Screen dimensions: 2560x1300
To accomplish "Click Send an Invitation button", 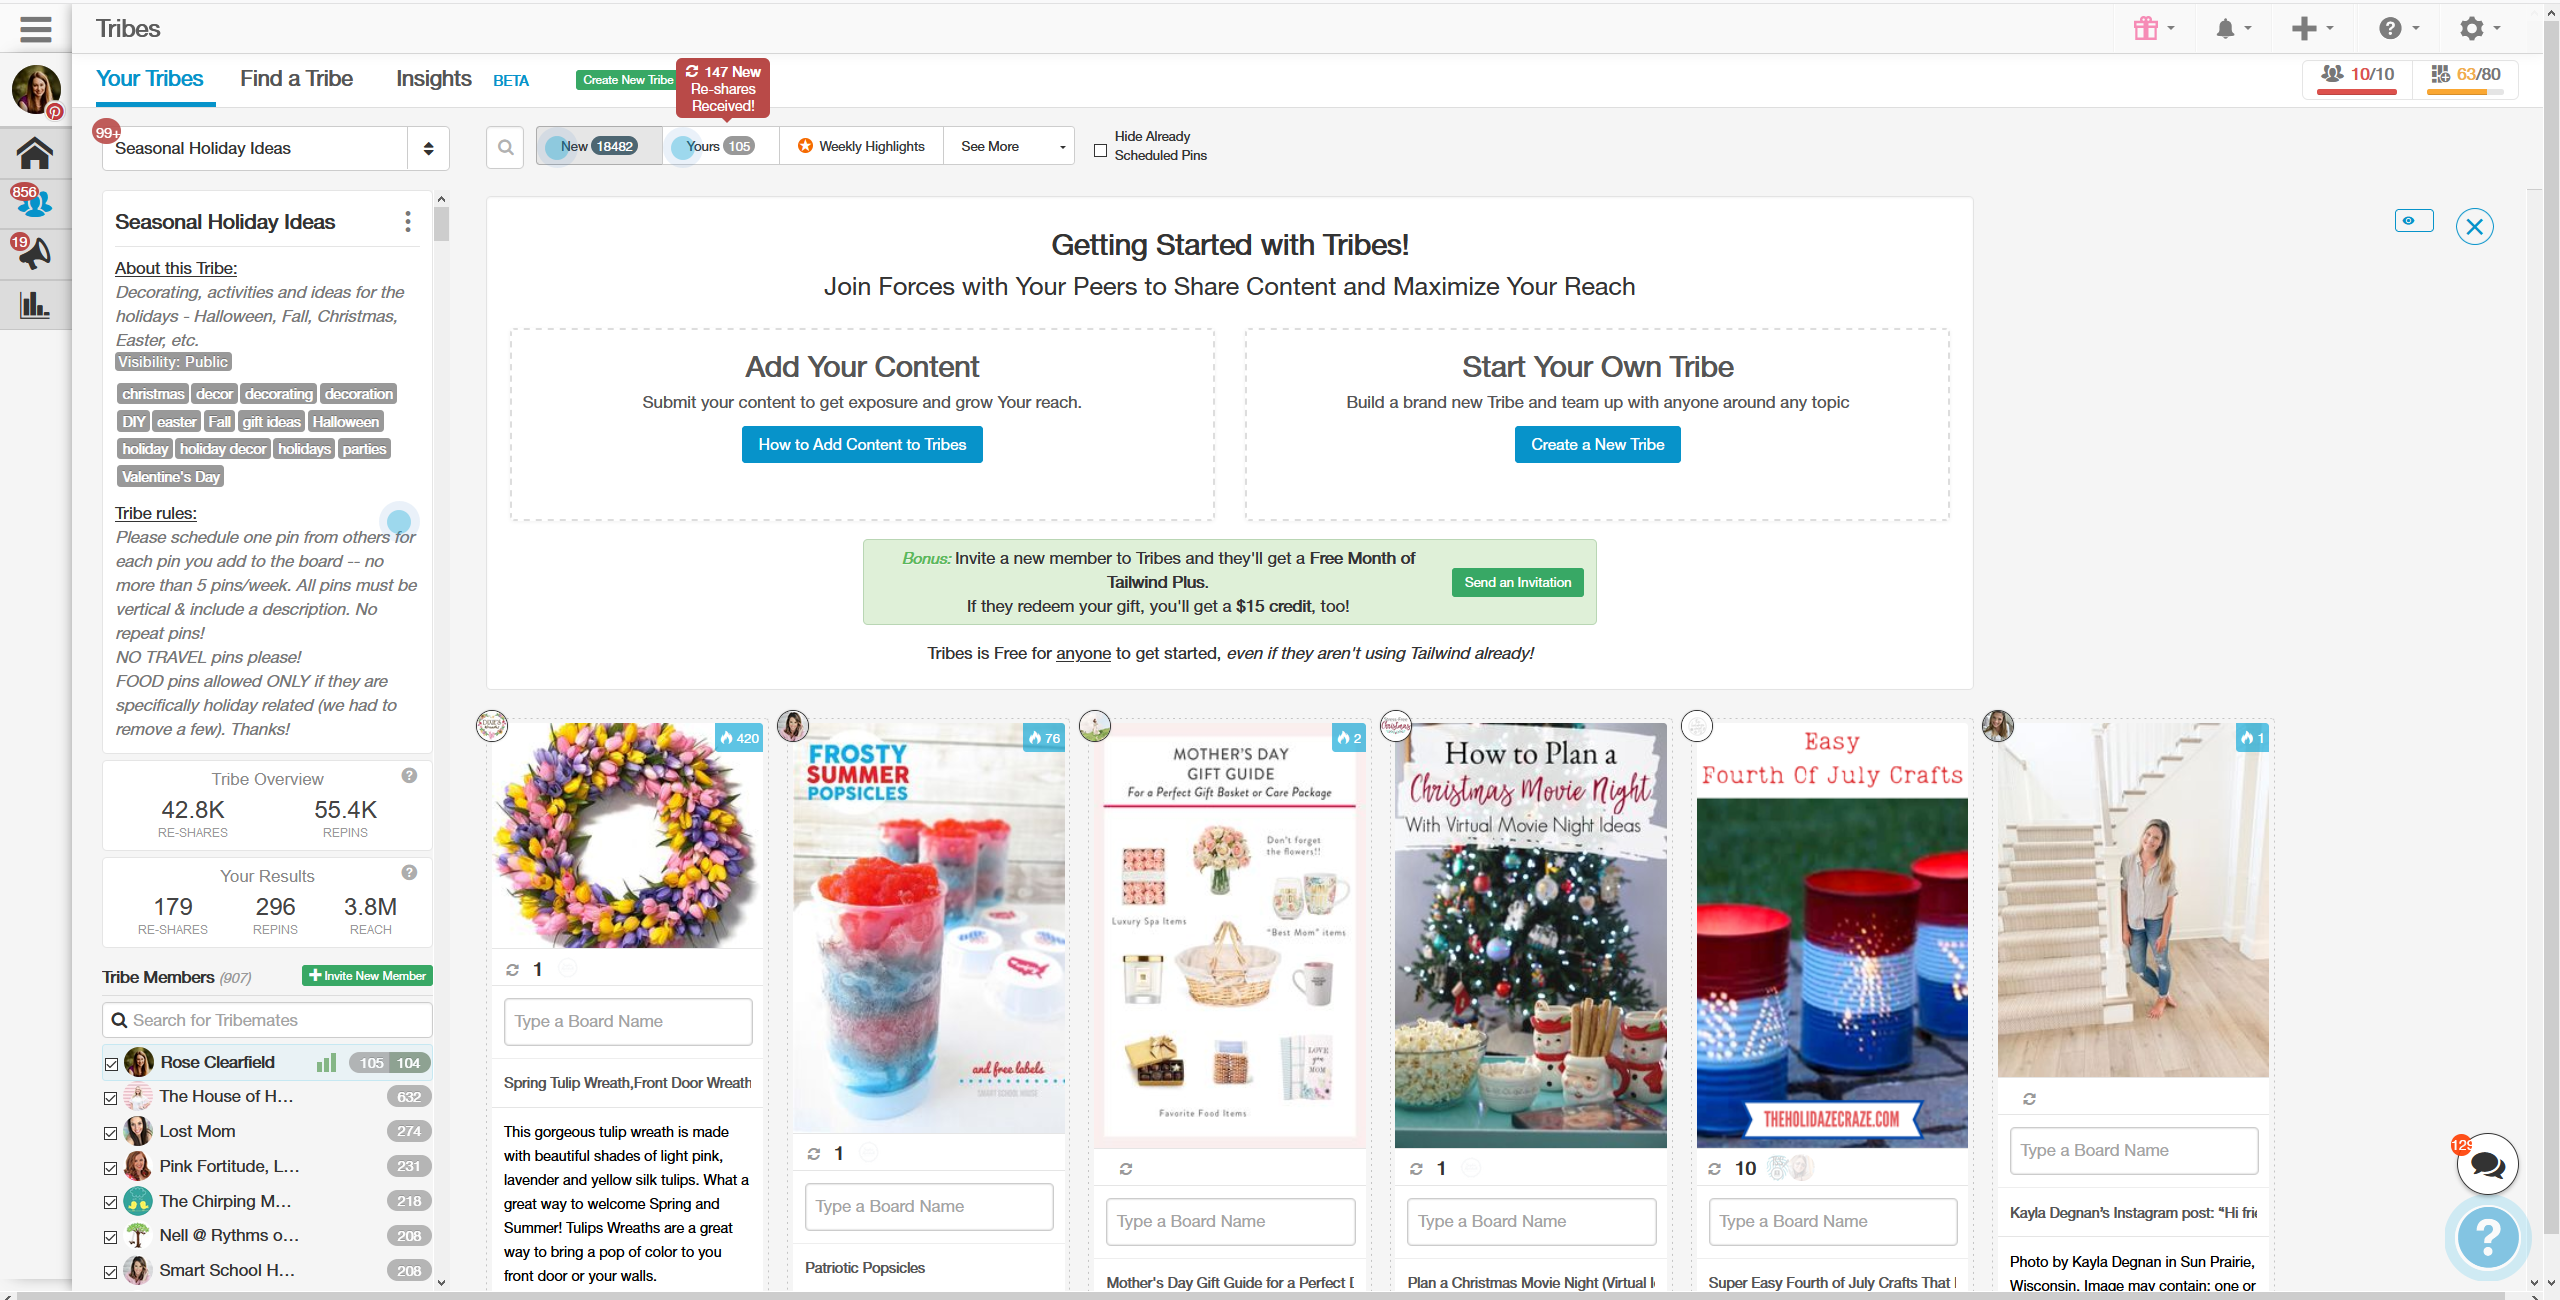I will coord(1517,583).
